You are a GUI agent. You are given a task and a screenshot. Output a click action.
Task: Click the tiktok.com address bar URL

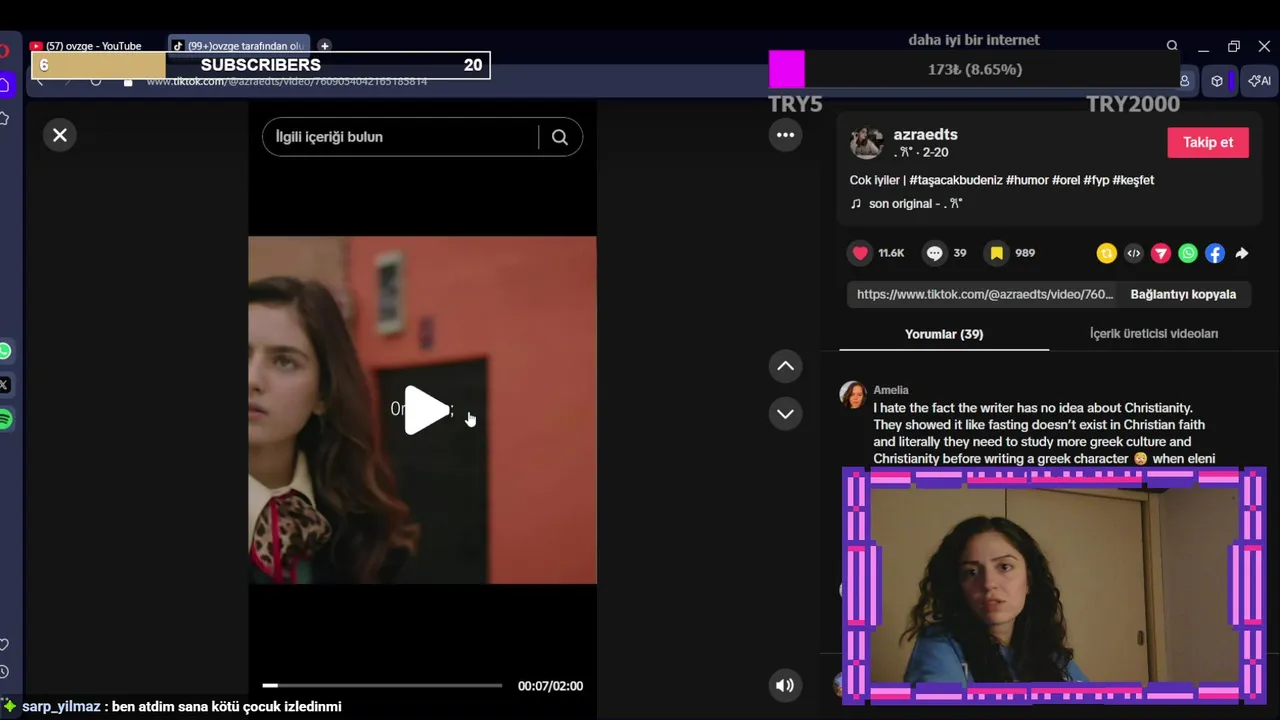[287, 81]
